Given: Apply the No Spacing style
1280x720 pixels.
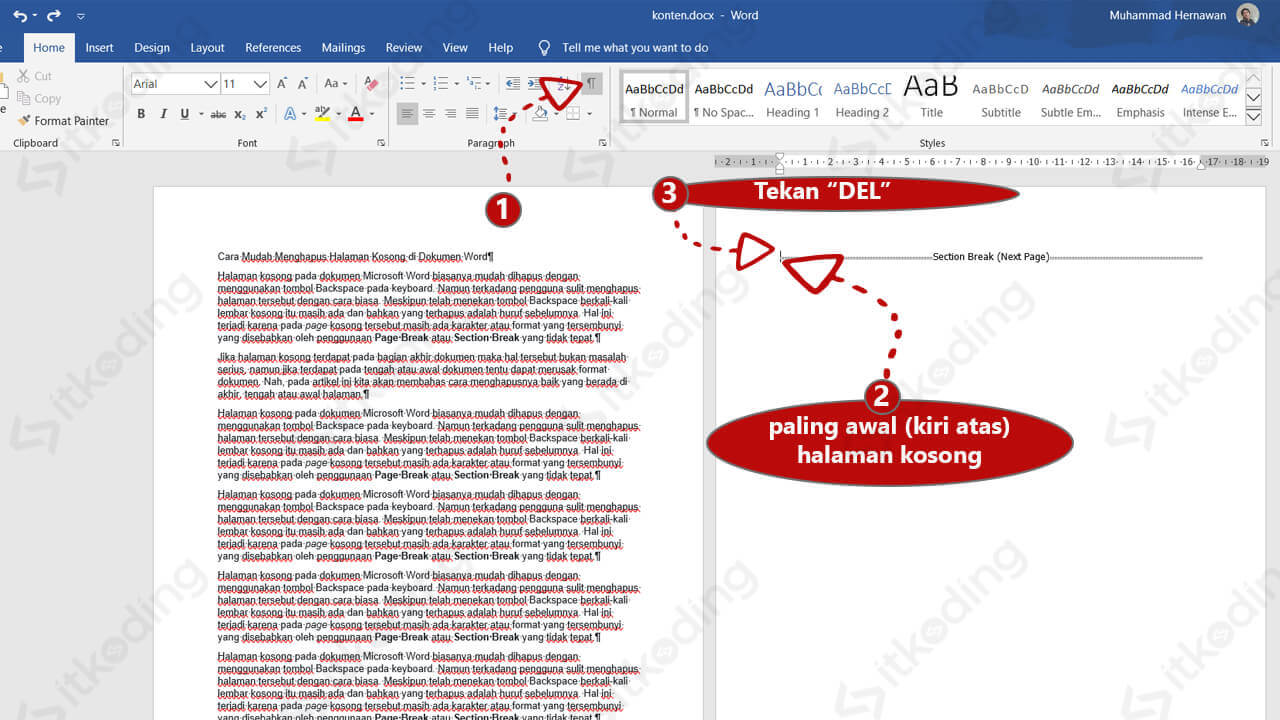Looking at the screenshot, I should tap(724, 97).
